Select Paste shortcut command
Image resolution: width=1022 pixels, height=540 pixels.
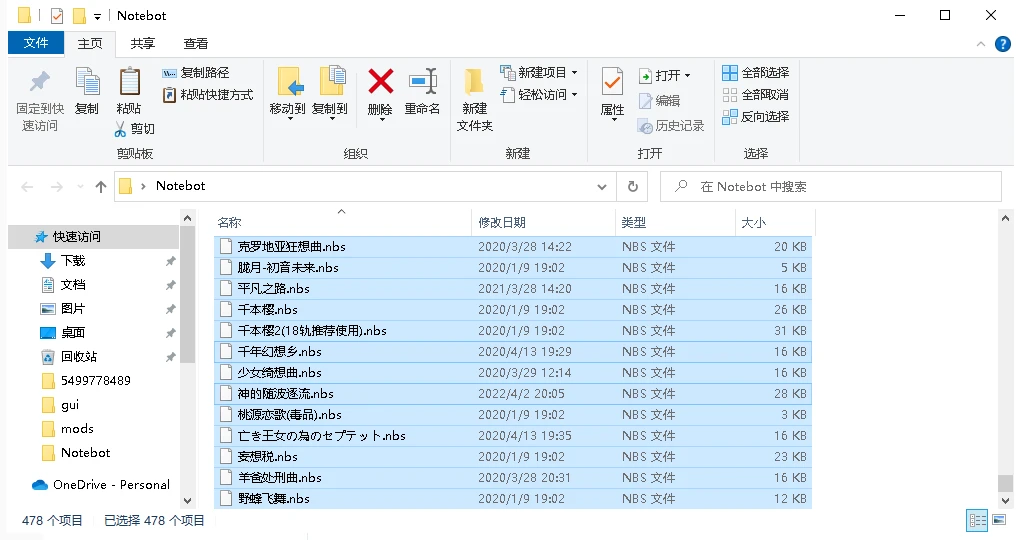coord(207,95)
